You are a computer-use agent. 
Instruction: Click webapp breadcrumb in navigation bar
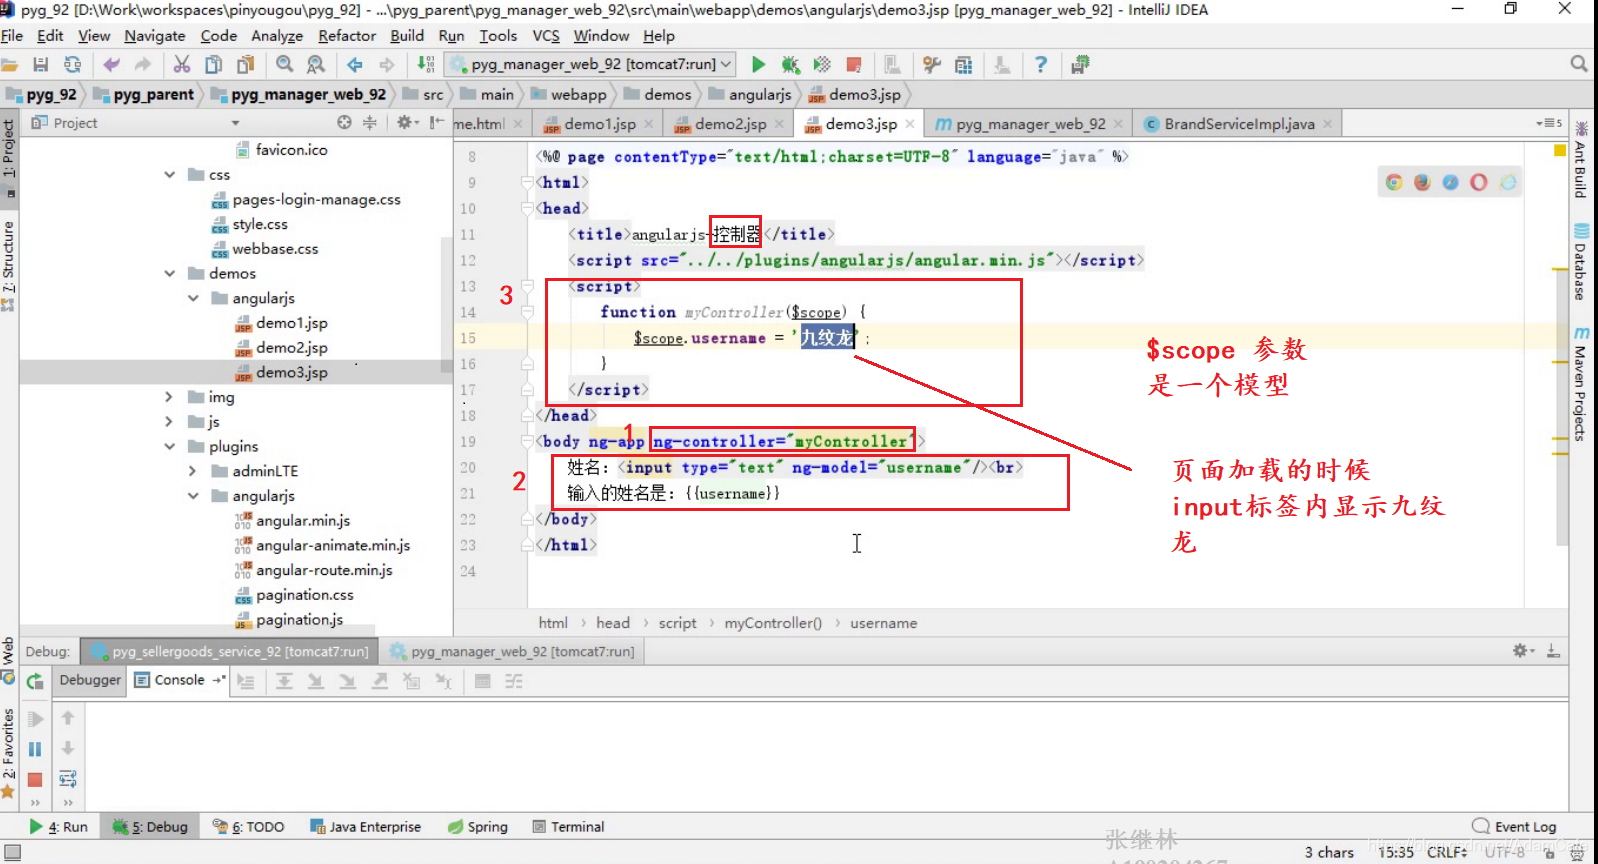point(568,94)
